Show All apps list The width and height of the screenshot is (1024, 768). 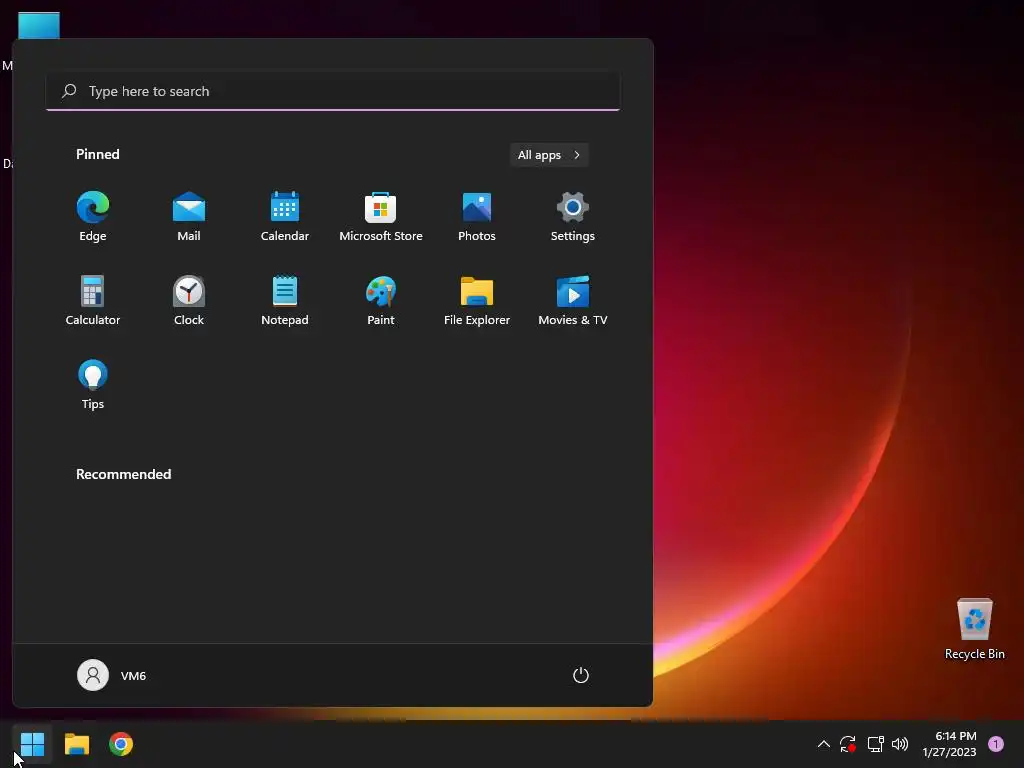(x=549, y=155)
